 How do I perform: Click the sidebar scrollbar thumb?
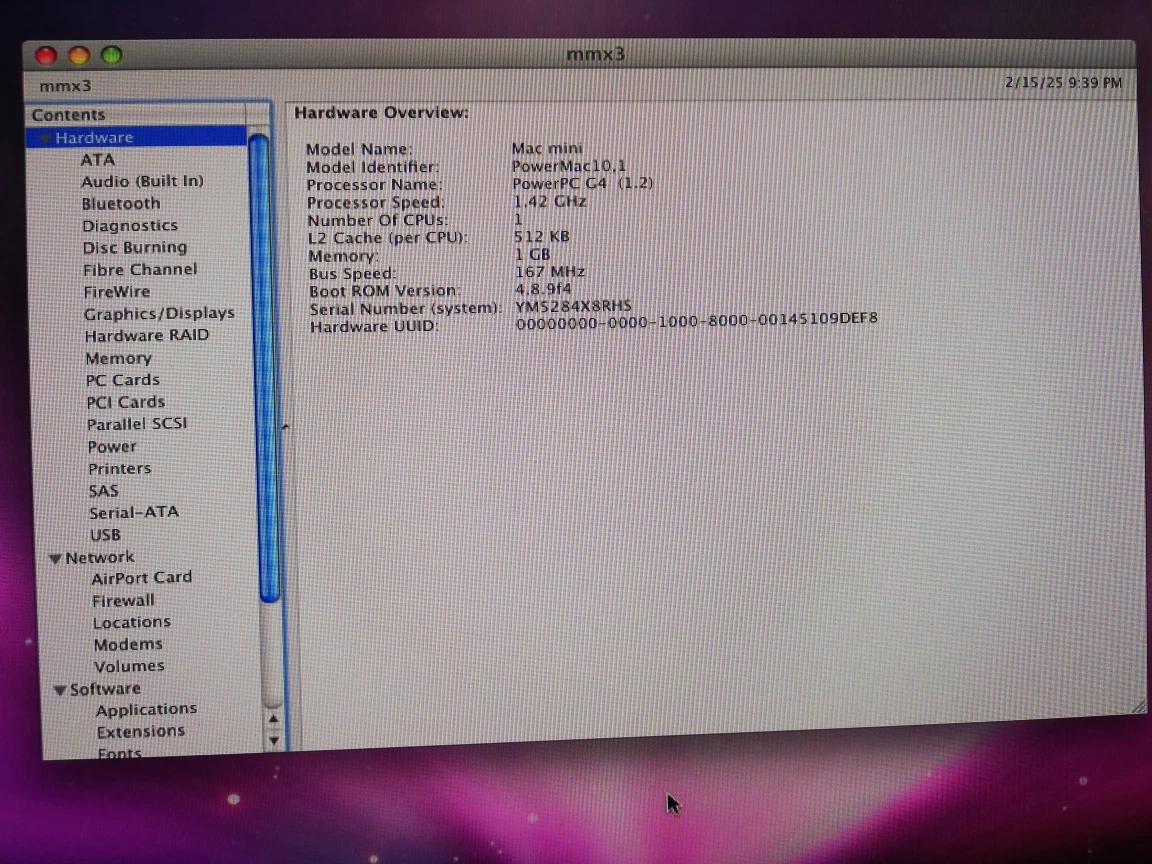click(x=263, y=367)
